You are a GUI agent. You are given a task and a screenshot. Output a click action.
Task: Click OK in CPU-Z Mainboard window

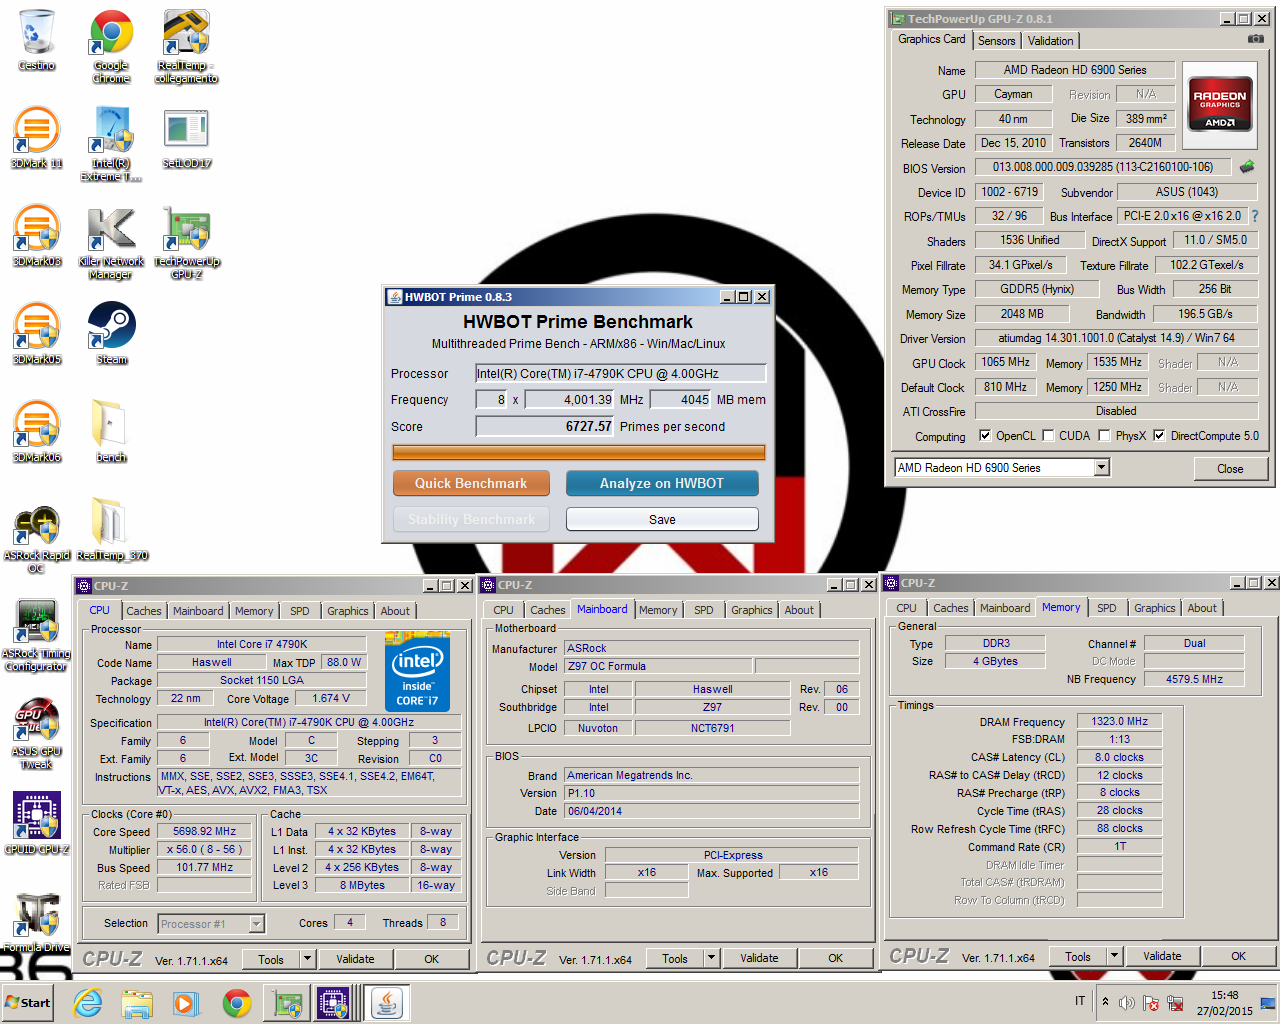[x=835, y=958]
